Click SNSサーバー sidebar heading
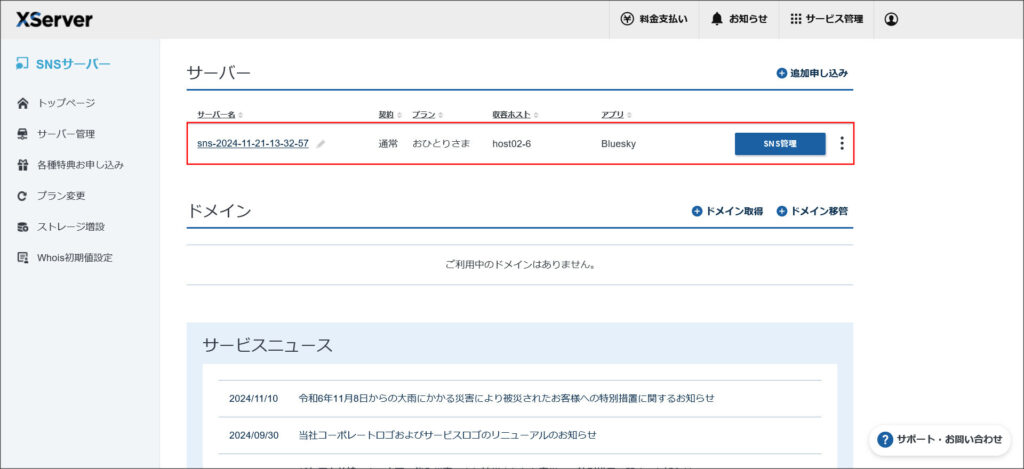The image size is (1024, 469). coord(63,63)
